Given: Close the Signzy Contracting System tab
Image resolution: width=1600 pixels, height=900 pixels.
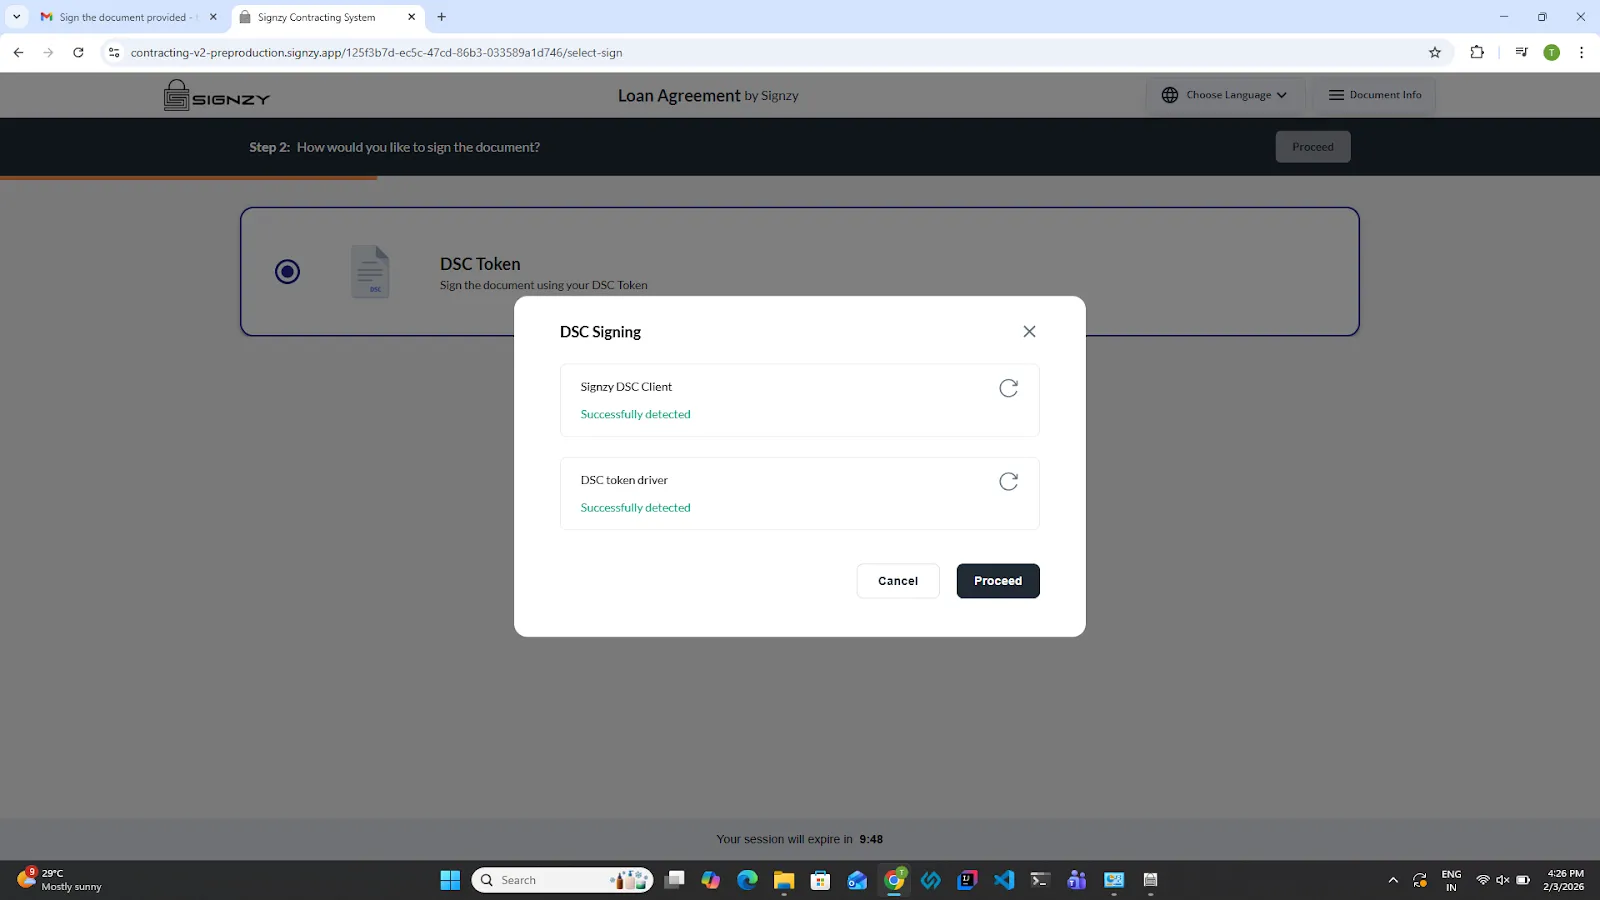Looking at the screenshot, I should (411, 17).
